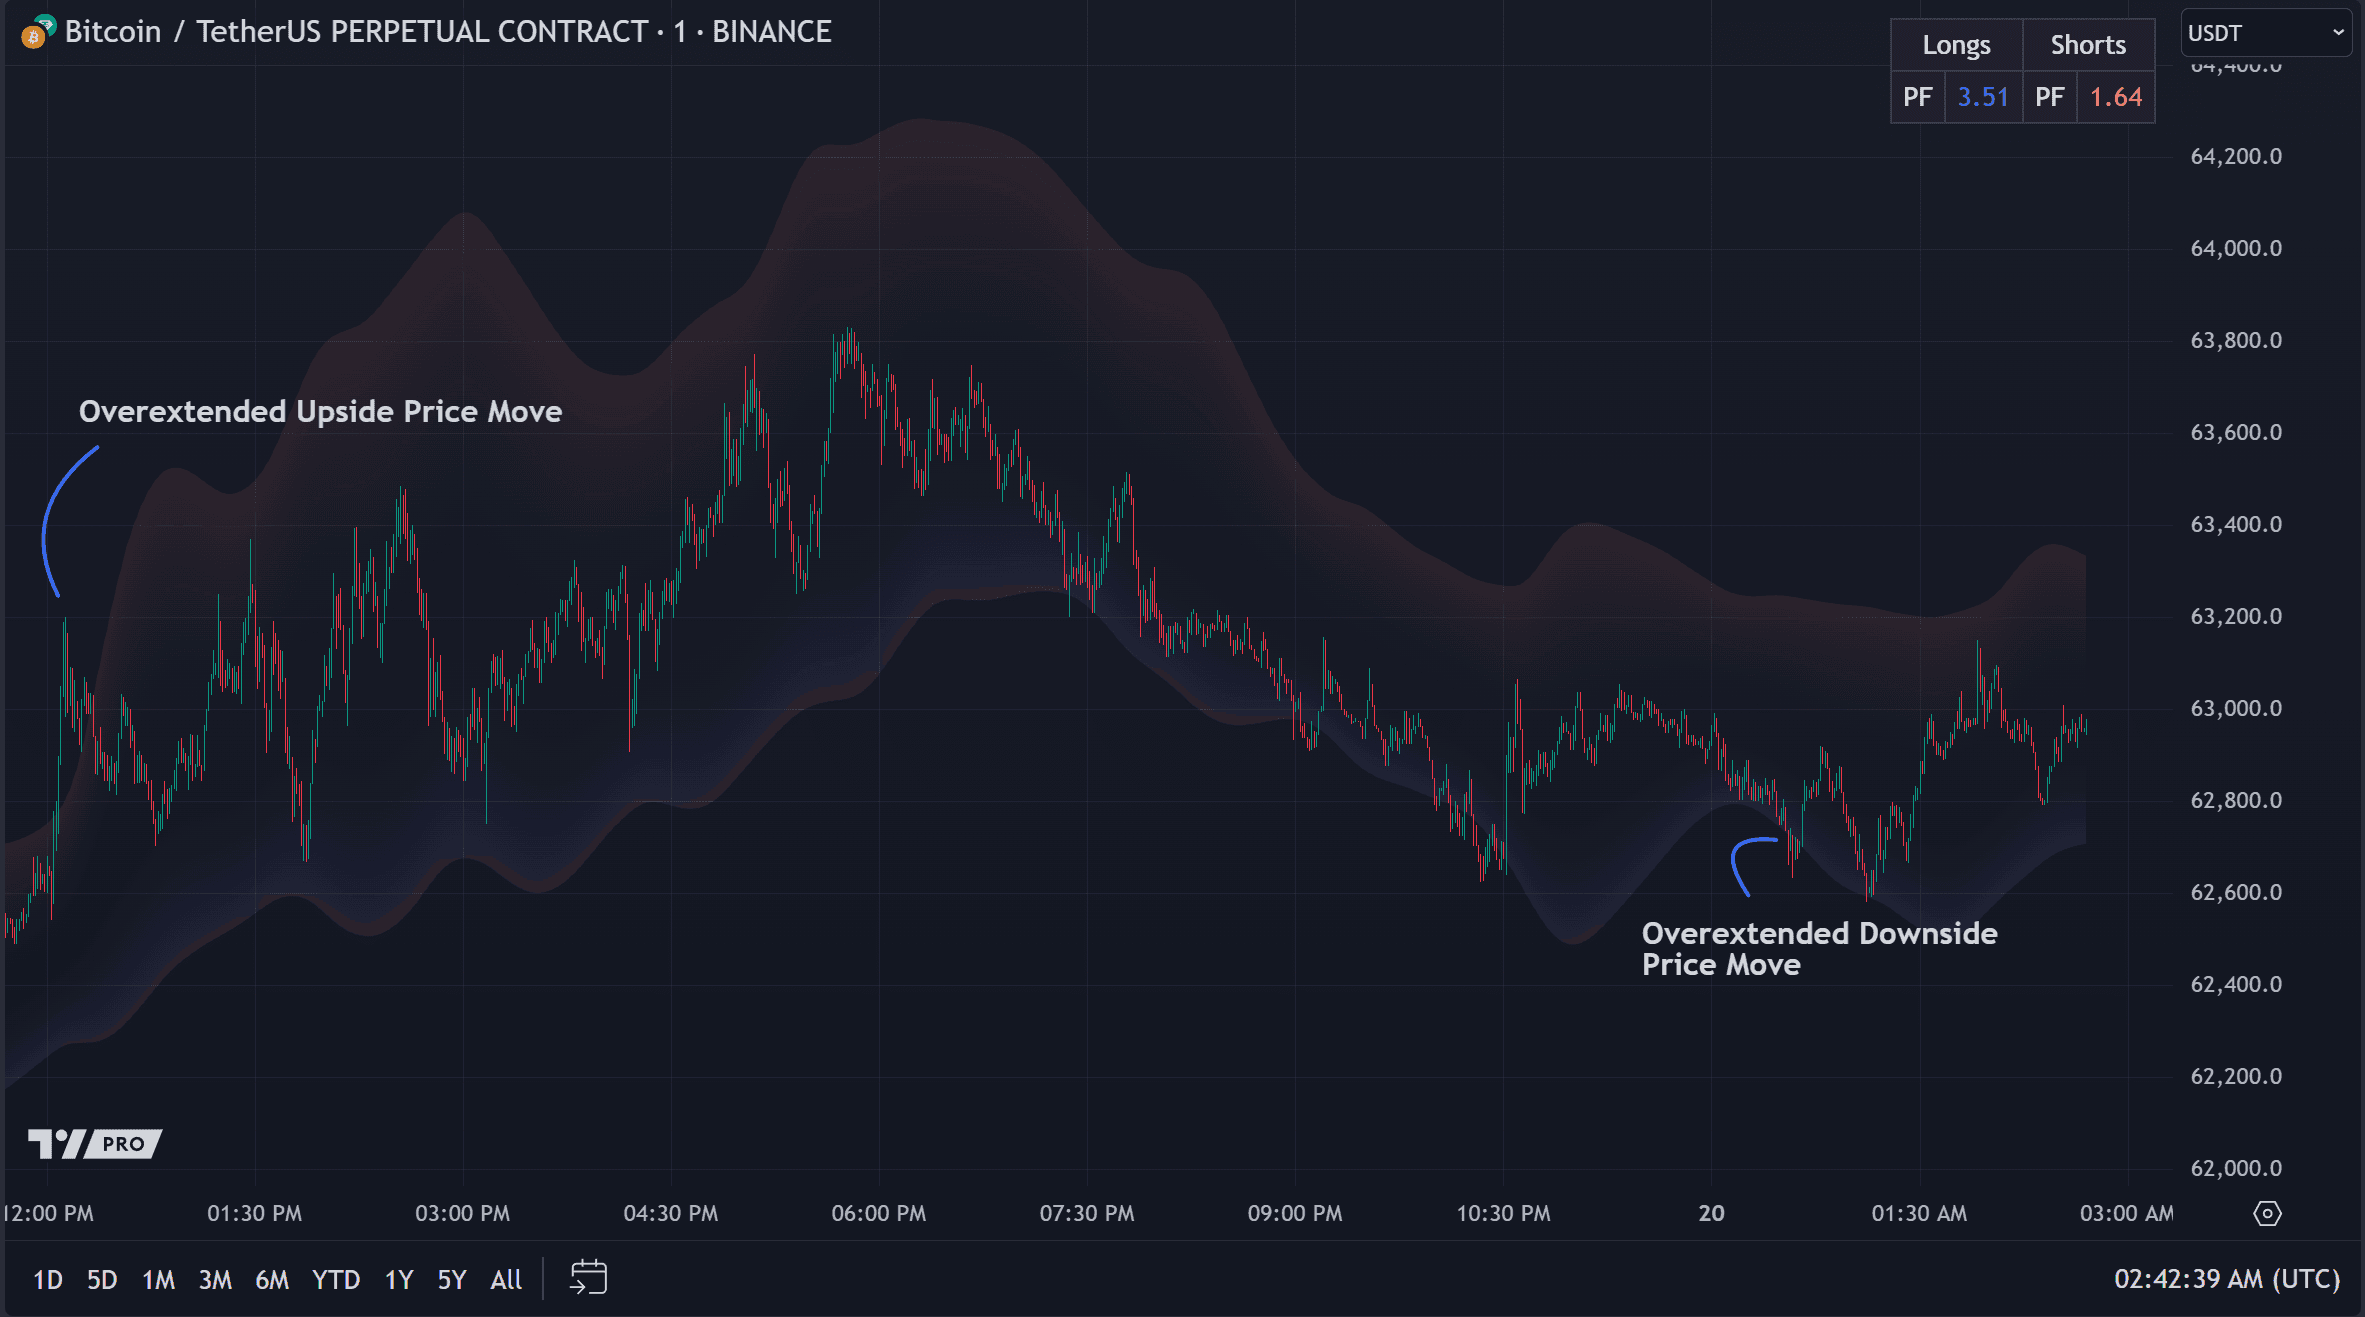Click the Longs PF value 3.51
Viewport: 2365px width, 1317px height.
tap(1983, 97)
